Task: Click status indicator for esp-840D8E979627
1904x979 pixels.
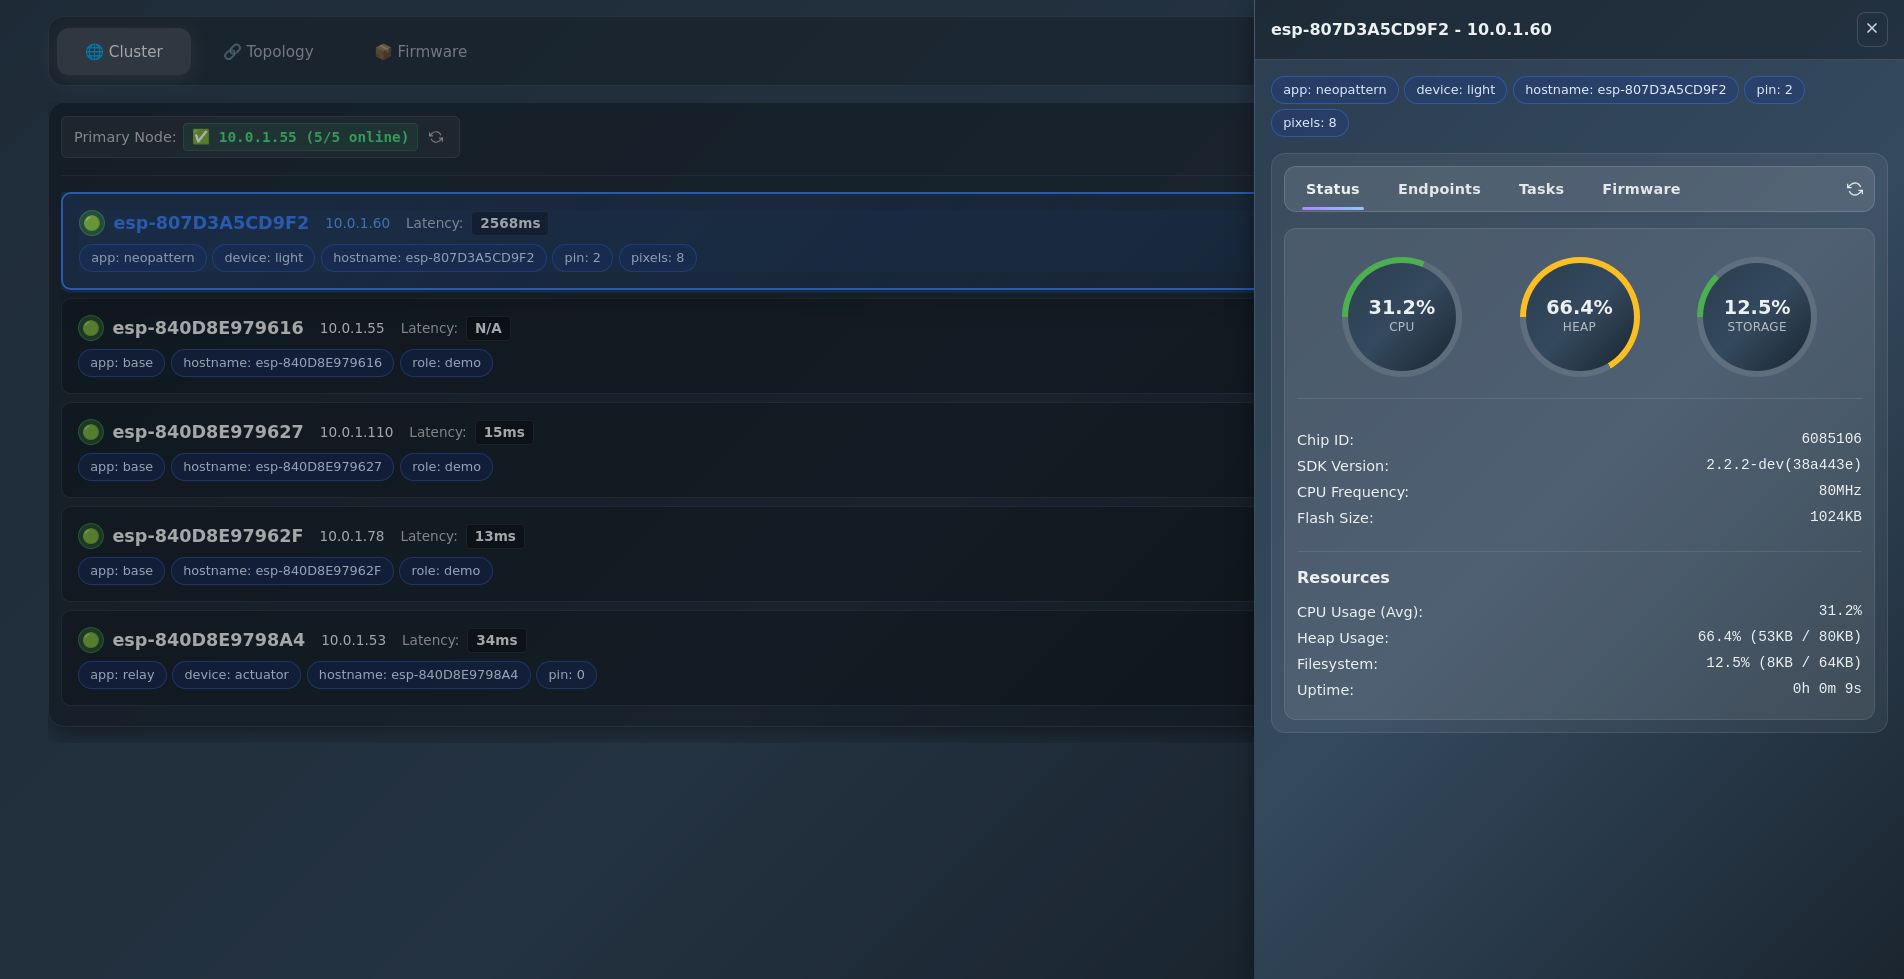Action: coord(91,432)
